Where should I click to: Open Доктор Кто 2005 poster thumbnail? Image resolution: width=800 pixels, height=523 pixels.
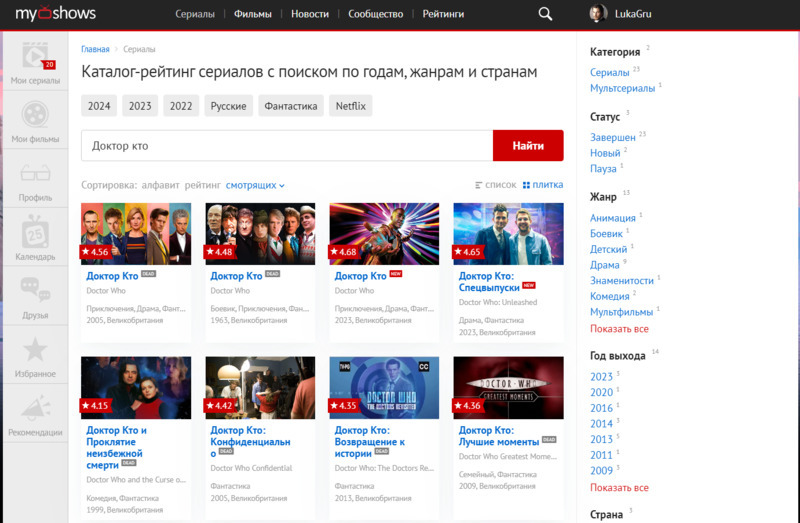pos(136,234)
